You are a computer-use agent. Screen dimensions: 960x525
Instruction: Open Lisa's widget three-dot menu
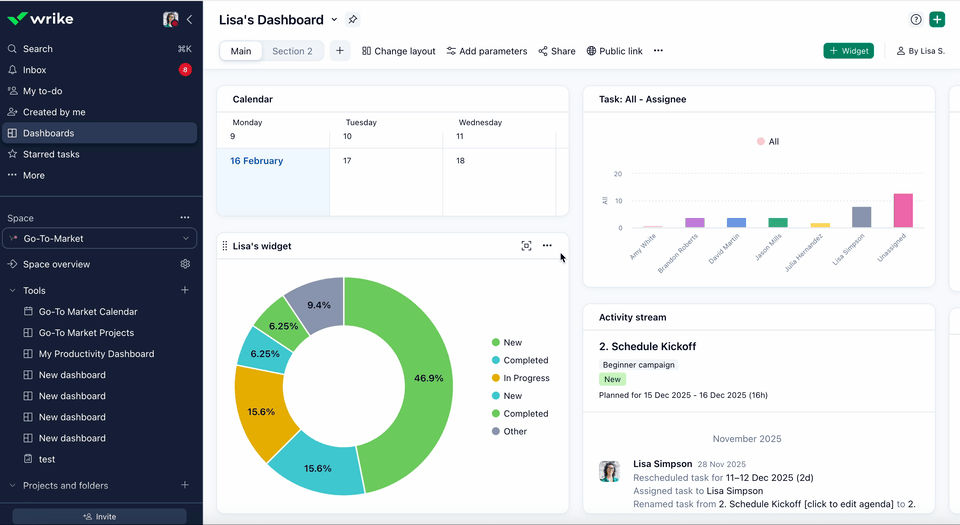[x=547, y=246]
